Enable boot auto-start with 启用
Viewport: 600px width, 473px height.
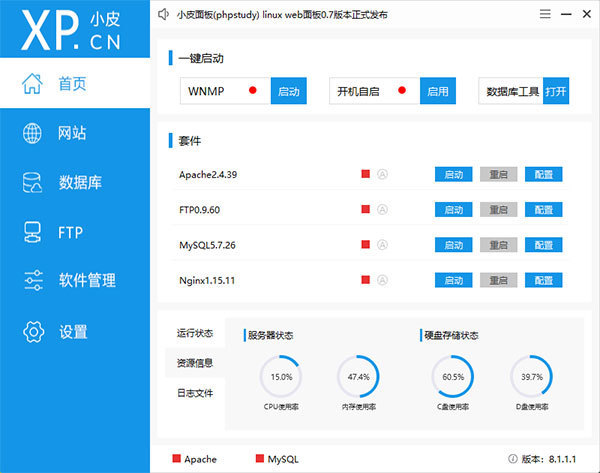point(438,91)
